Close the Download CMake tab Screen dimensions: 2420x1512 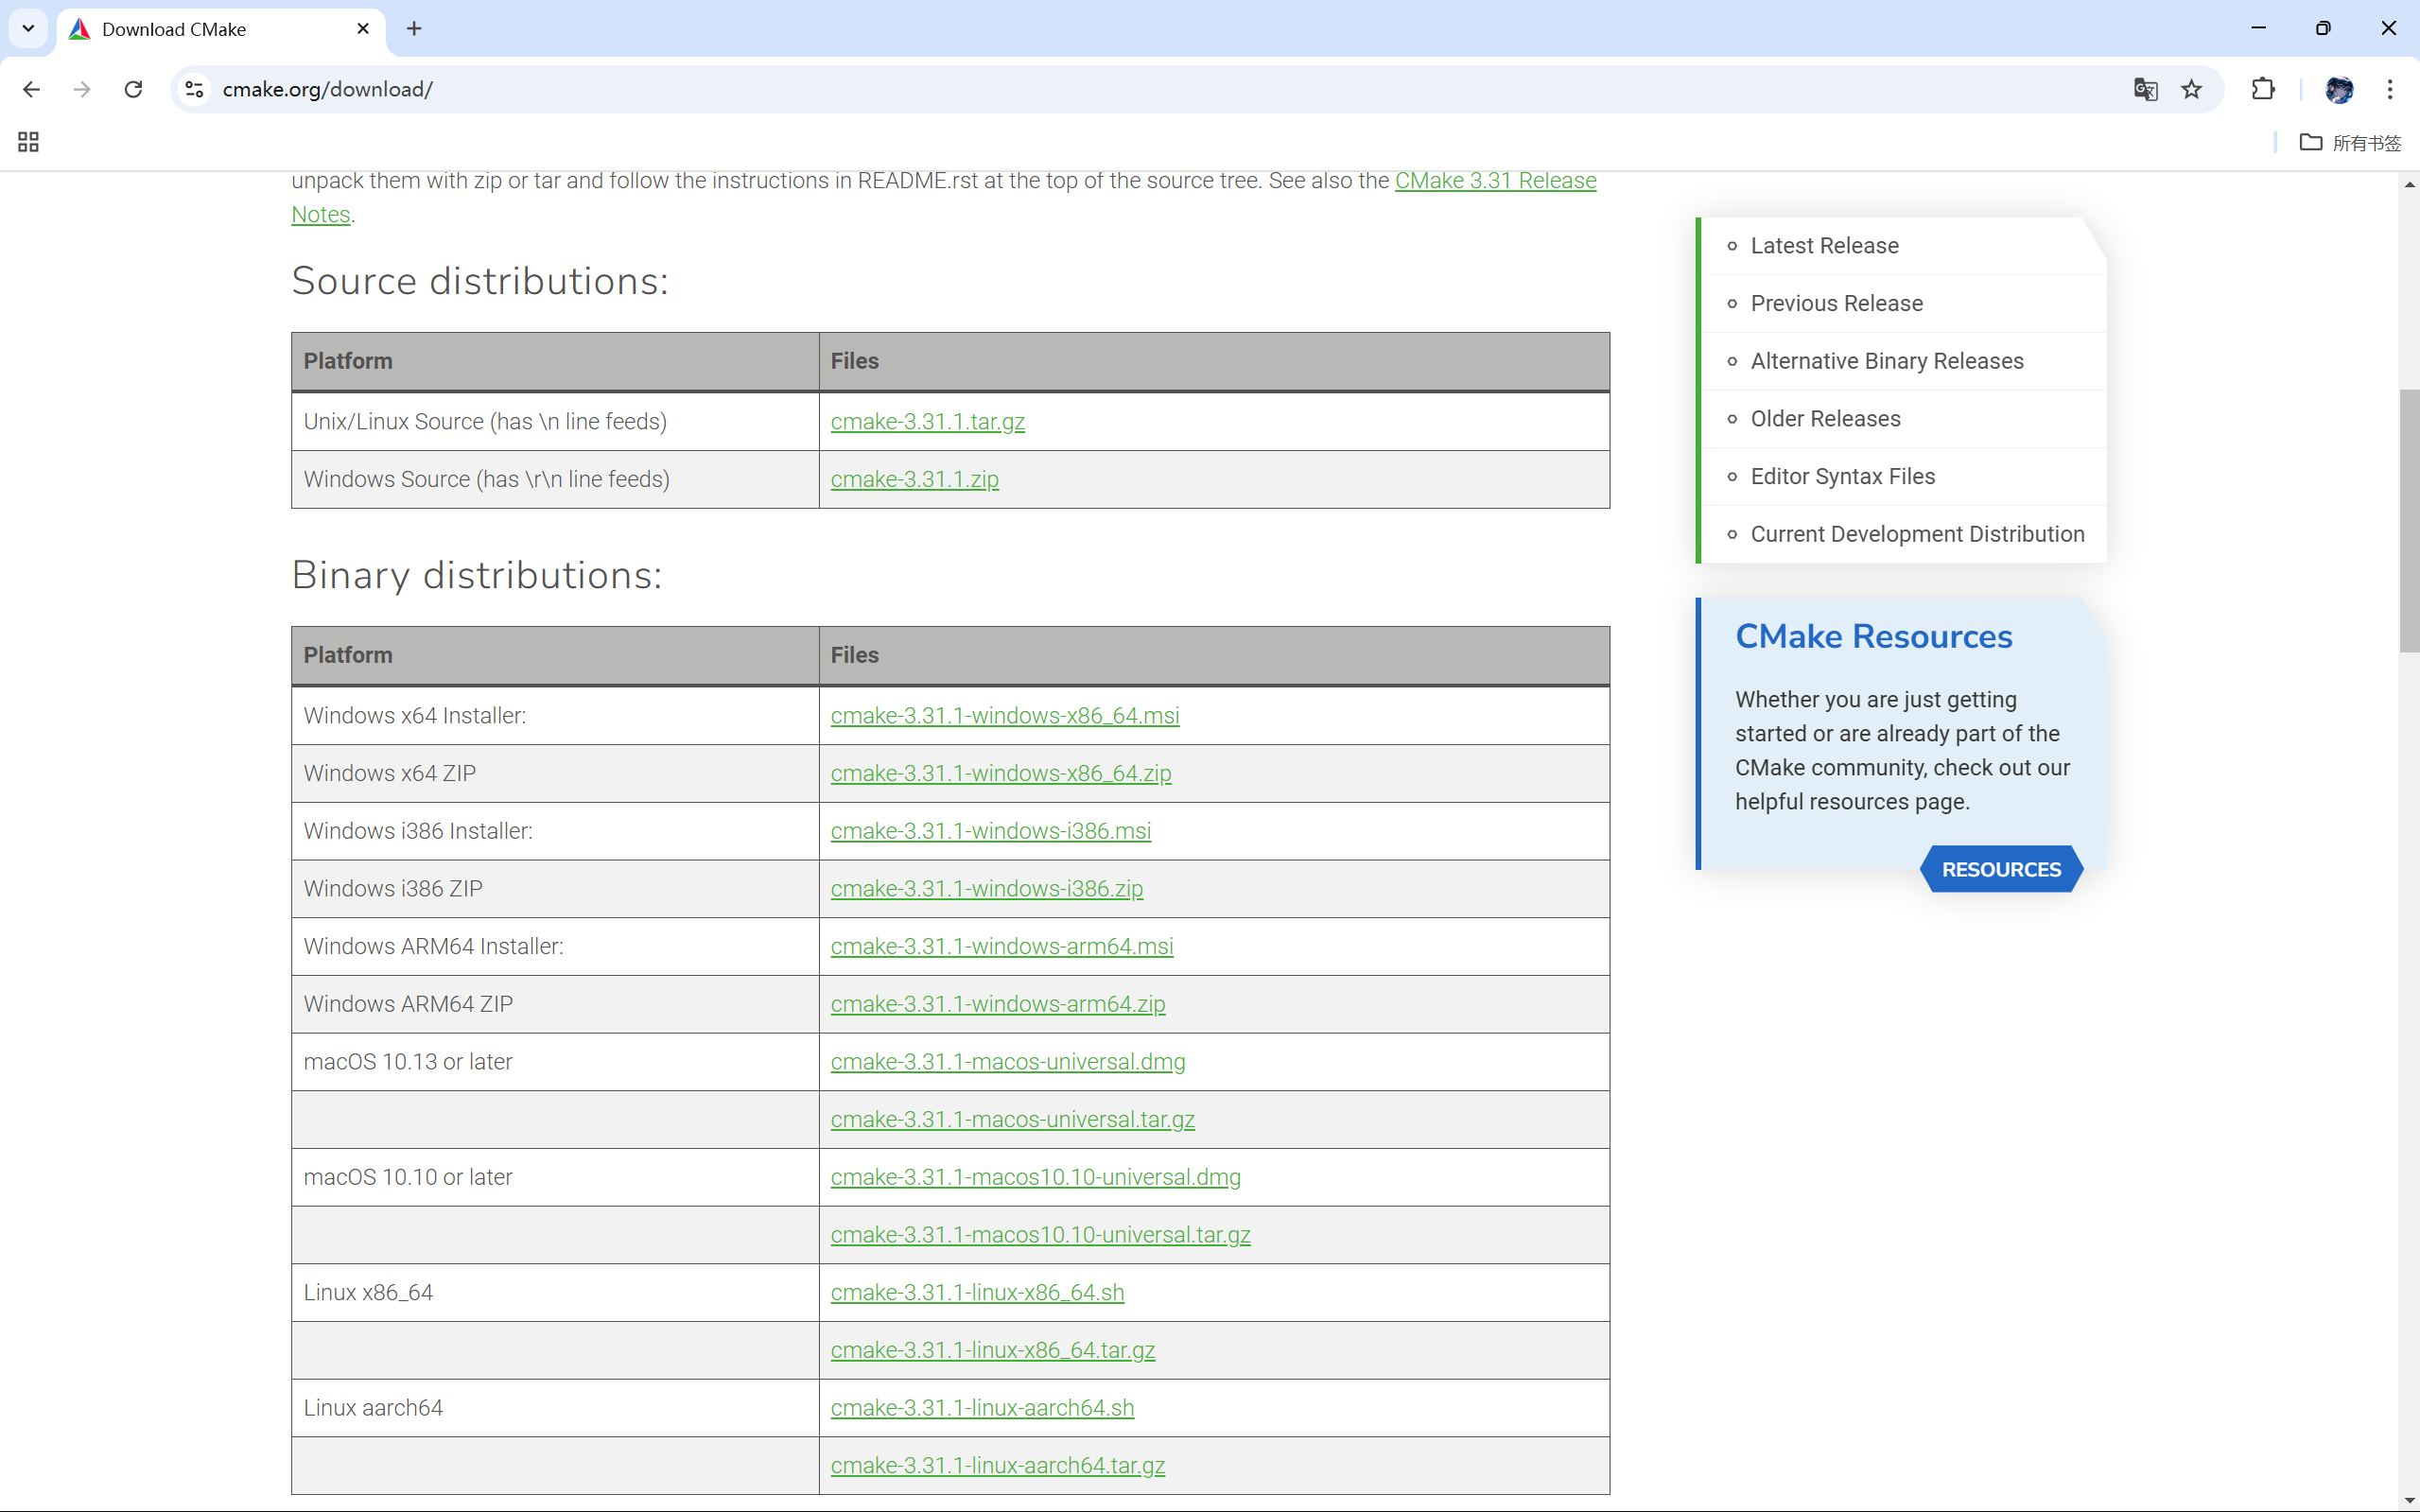363,28
